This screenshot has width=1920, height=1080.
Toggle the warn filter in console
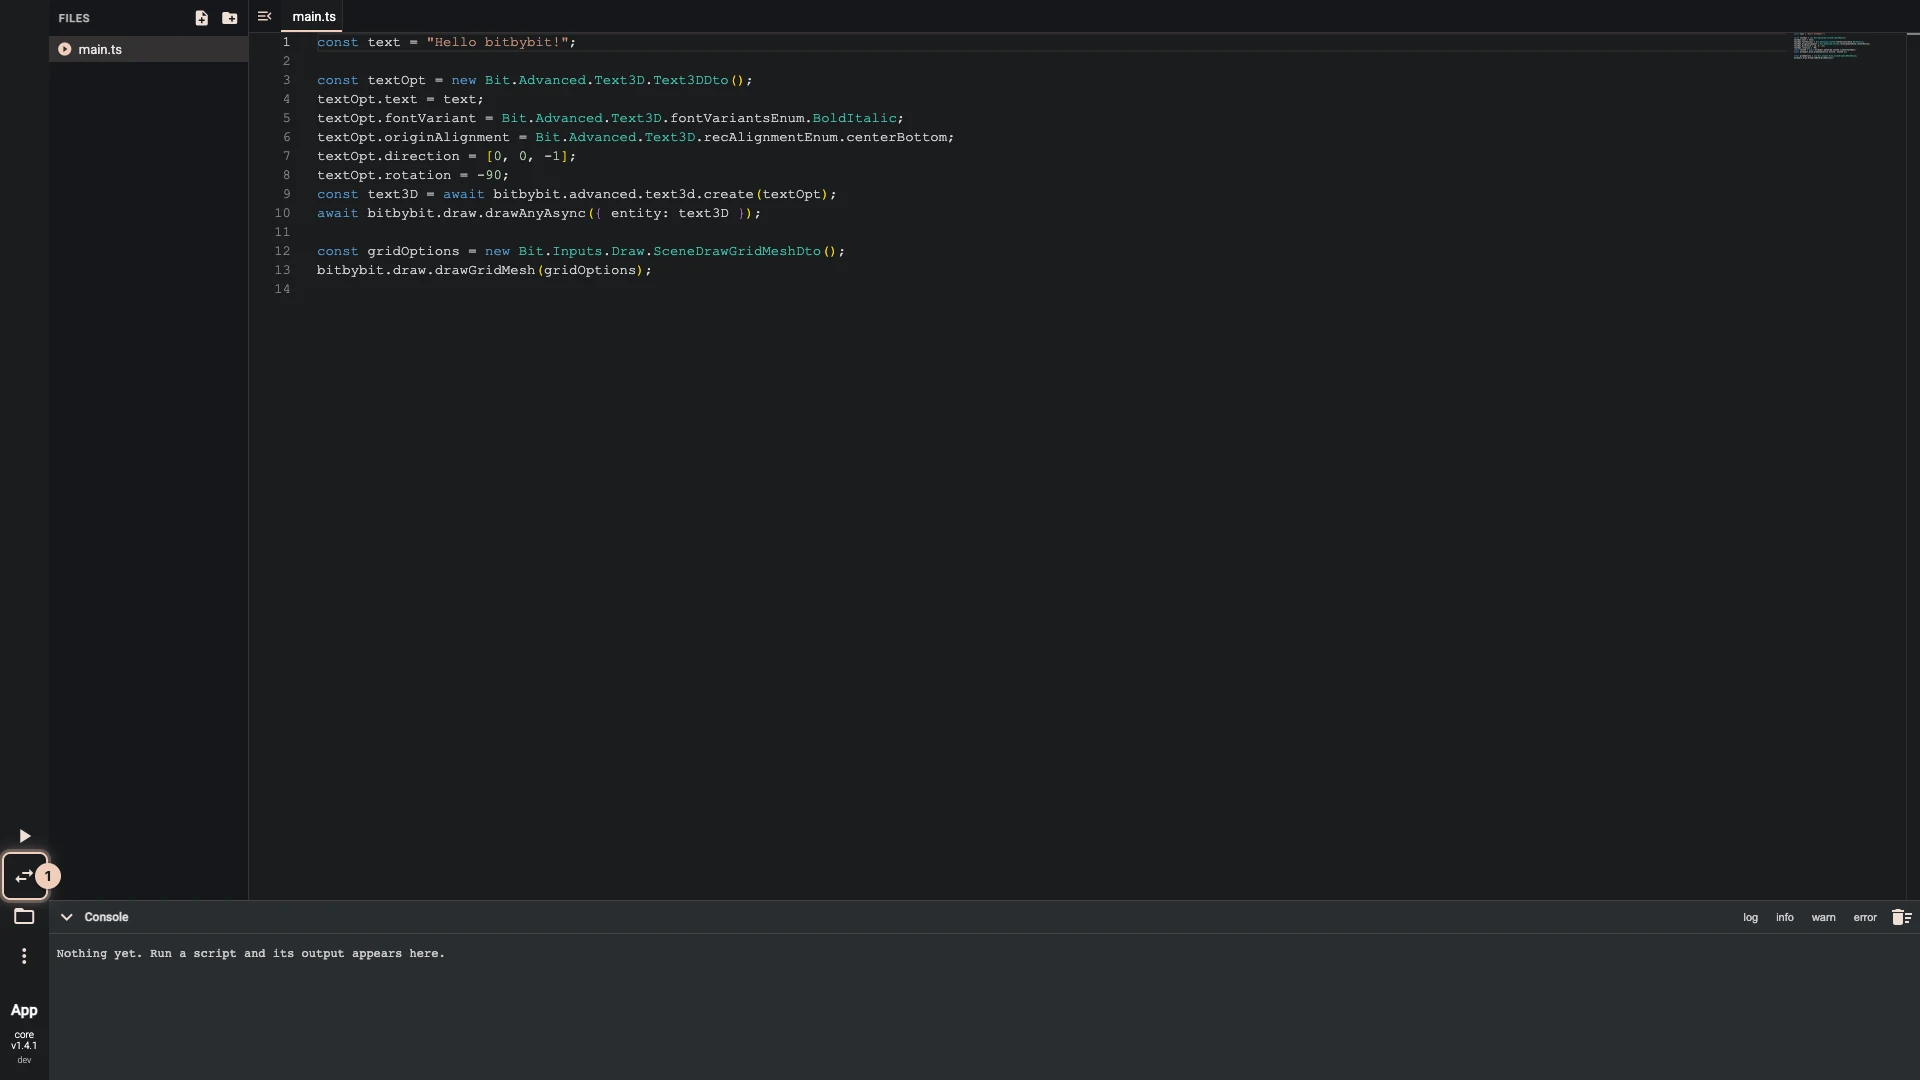coord(1823,917)
